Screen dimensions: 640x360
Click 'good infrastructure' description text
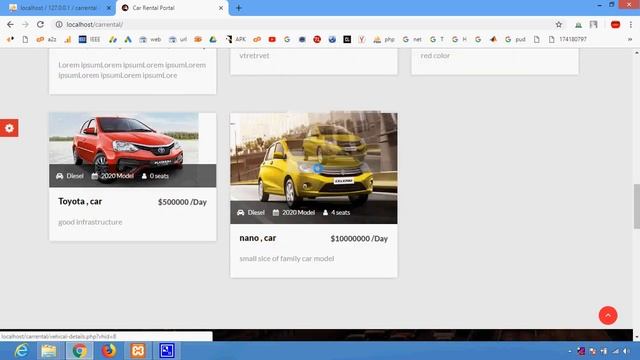tap(90, 222)
